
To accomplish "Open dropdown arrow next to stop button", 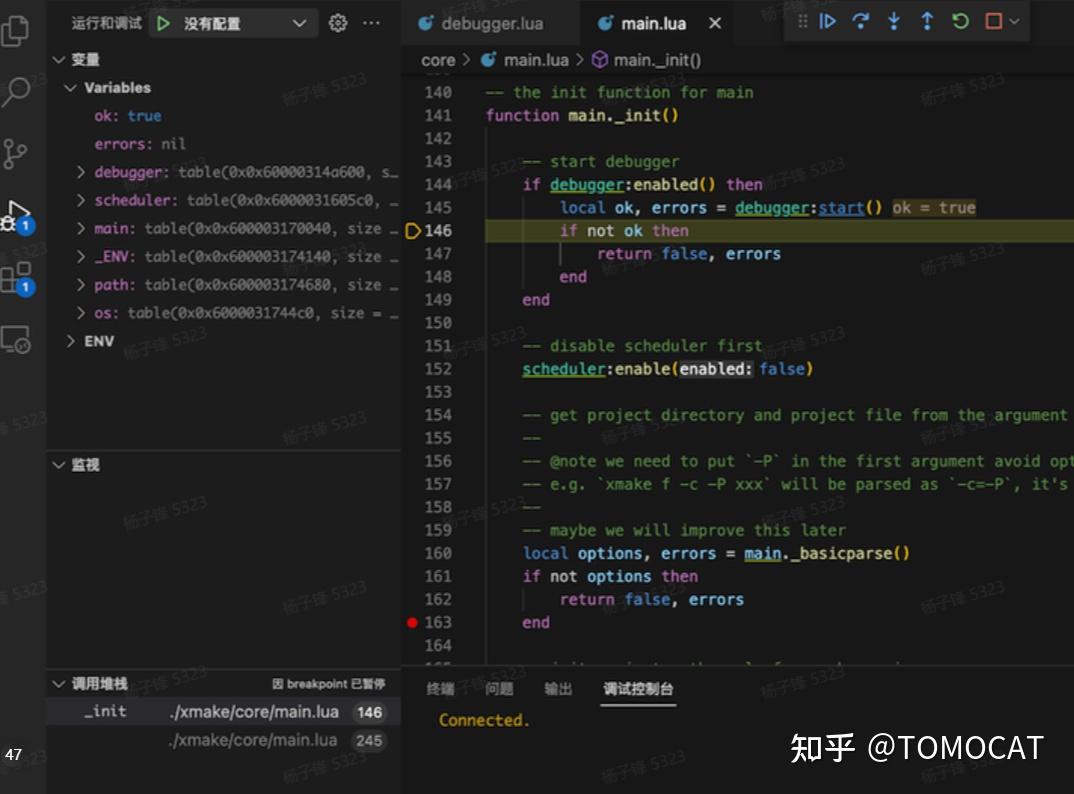I will [x=1014, y=21].
